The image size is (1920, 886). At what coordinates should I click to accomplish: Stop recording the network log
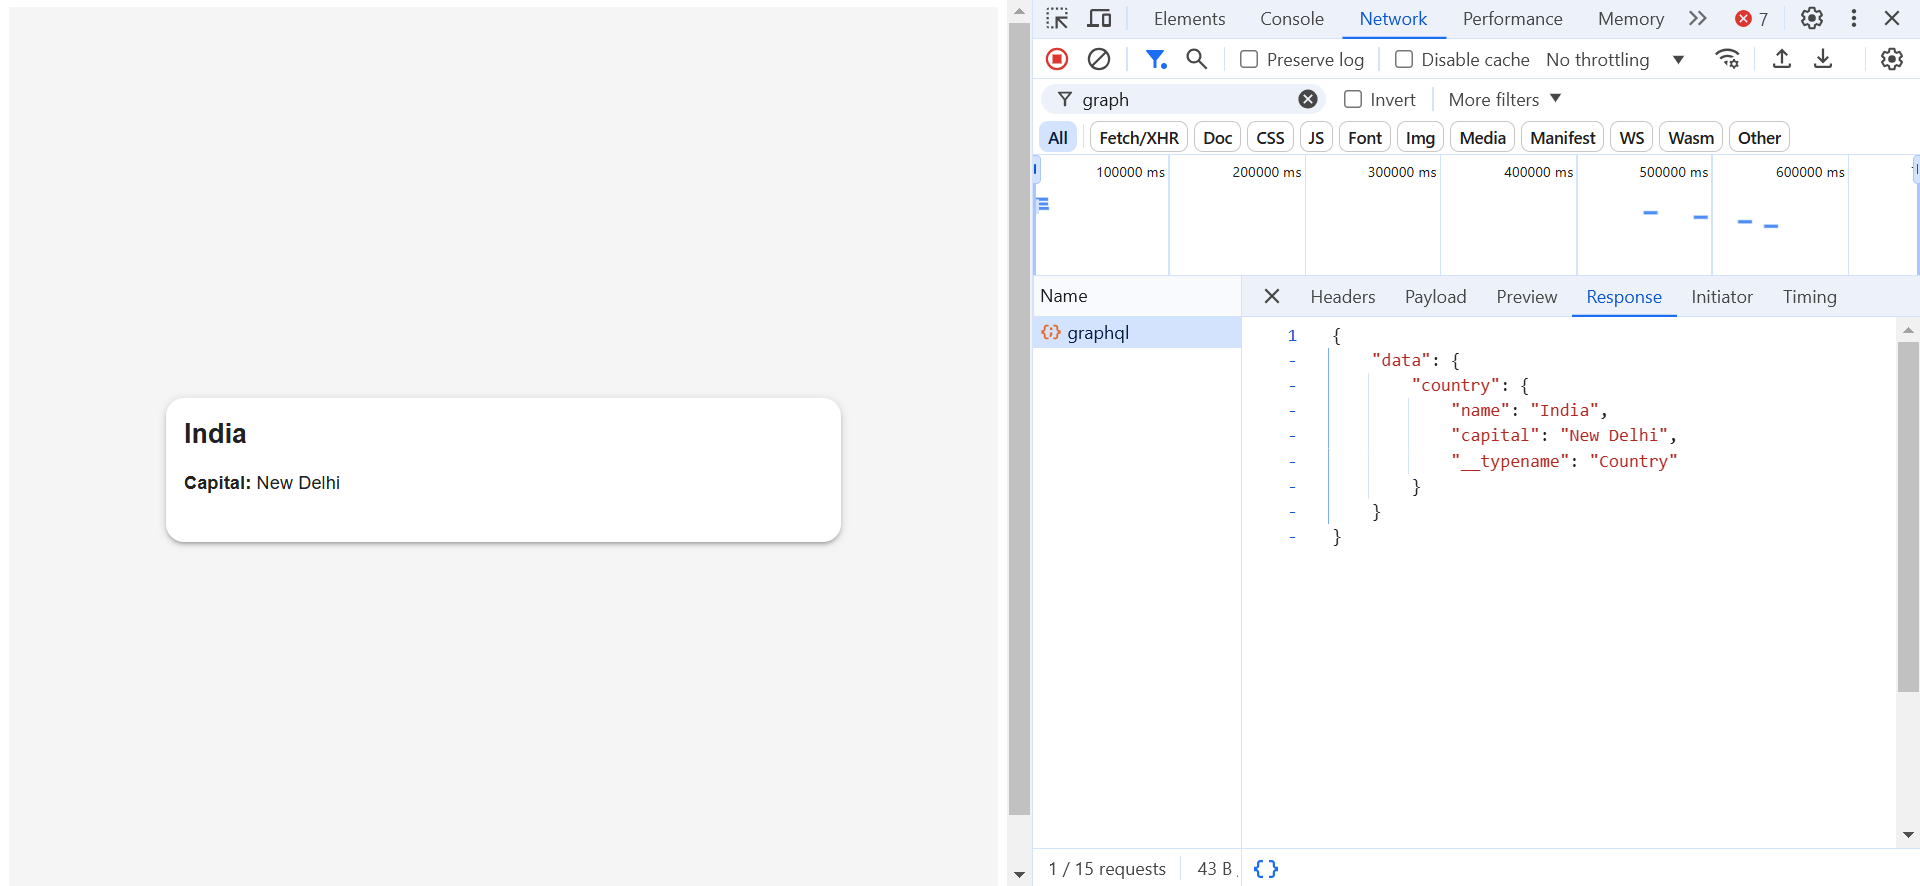(1057, 59)
